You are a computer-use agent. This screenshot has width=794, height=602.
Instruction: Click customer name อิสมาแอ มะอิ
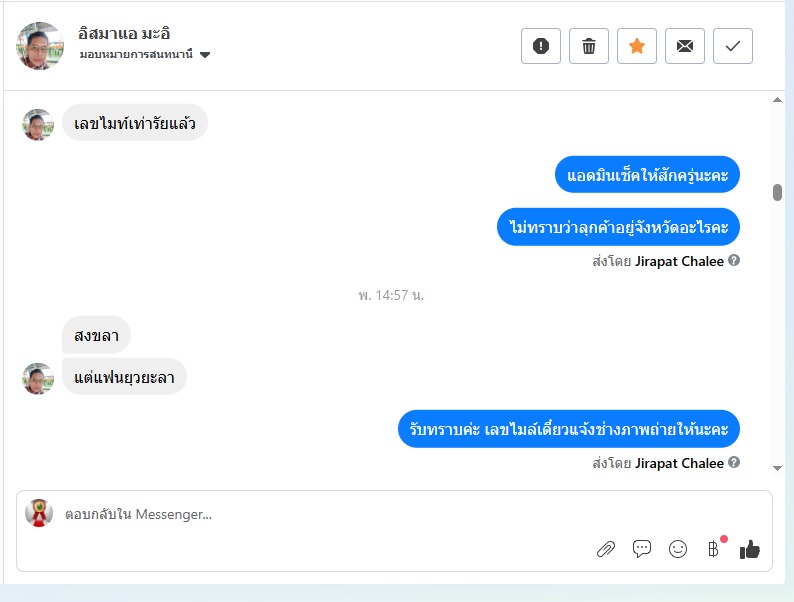[124, 33]
